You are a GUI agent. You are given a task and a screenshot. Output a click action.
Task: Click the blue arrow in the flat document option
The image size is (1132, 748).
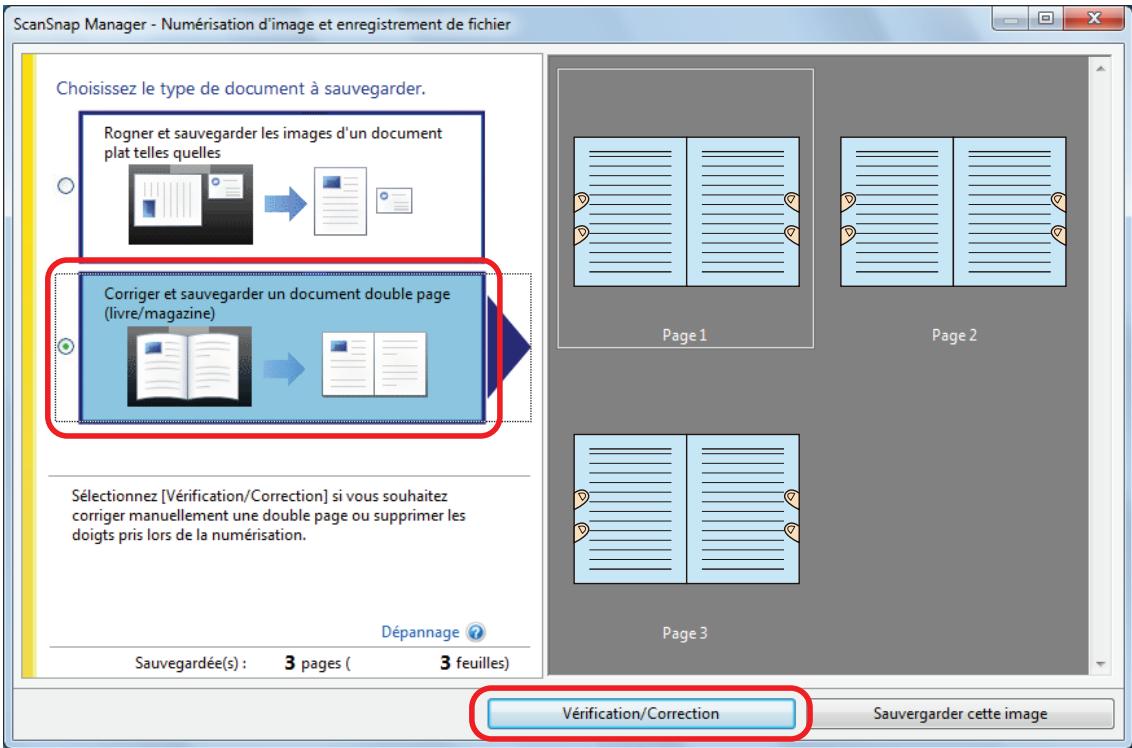point(285,204)
